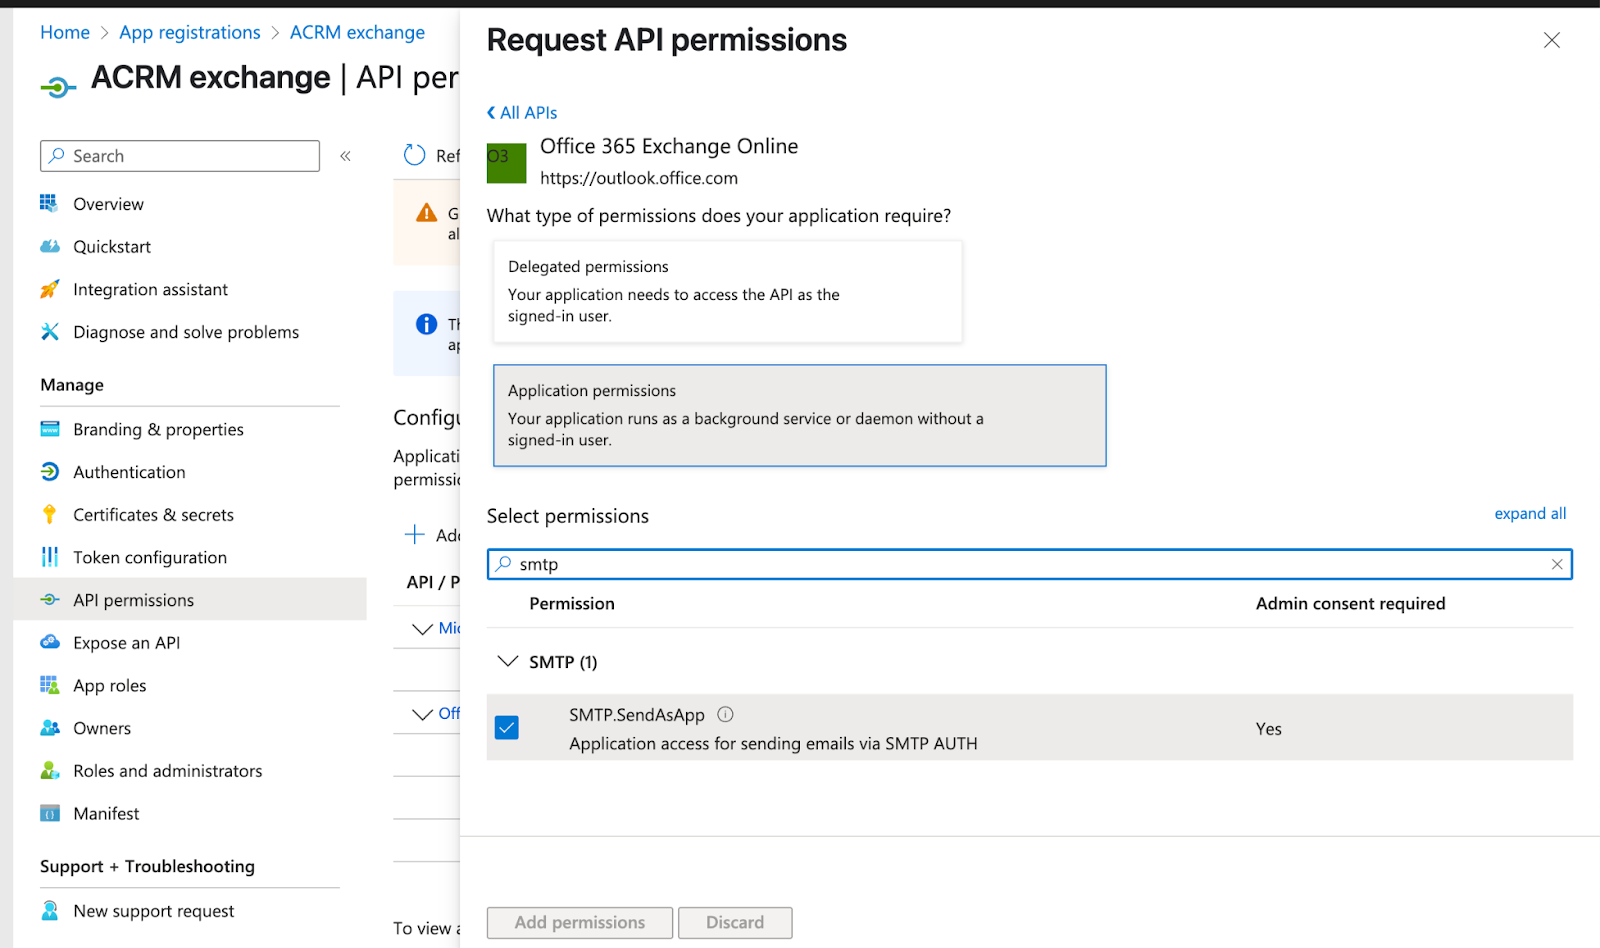Click the Permission column header

572,603
